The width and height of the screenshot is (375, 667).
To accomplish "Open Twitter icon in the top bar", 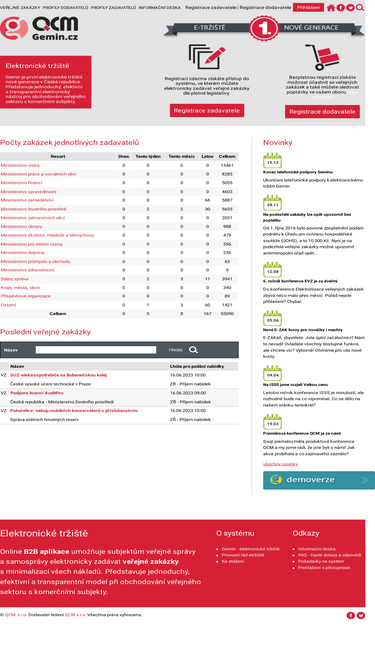I will tap(350, 7).
